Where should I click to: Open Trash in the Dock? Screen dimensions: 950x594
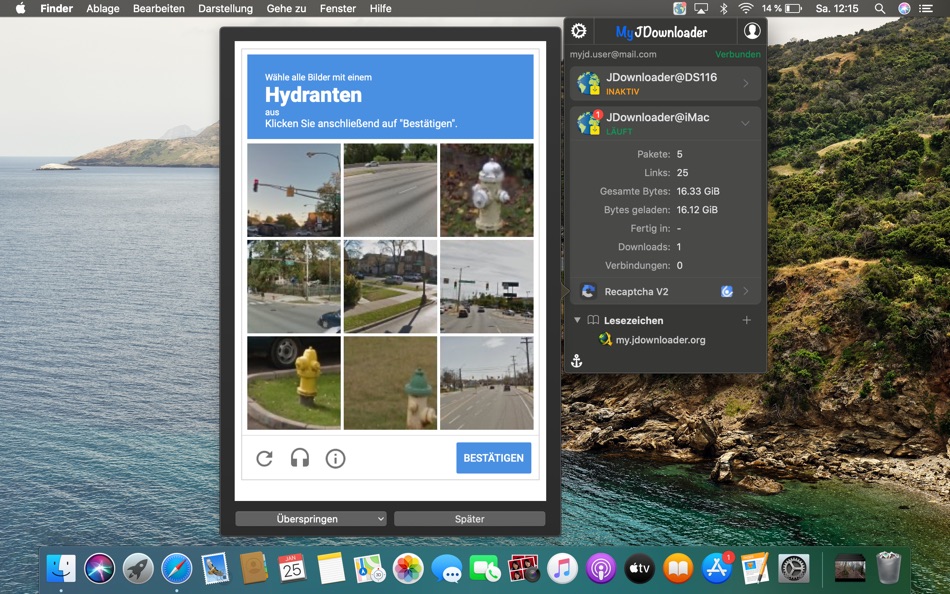coord(888,568)
